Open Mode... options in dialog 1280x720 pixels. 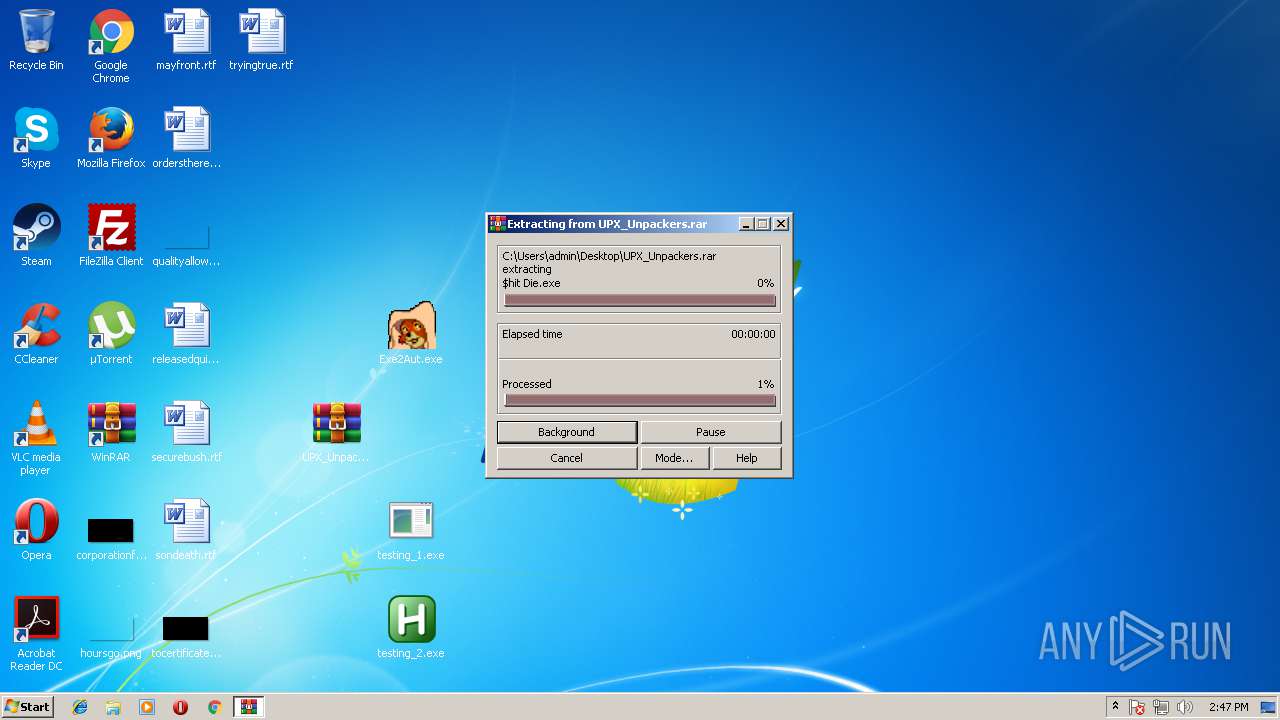click(x=674, y=458)
